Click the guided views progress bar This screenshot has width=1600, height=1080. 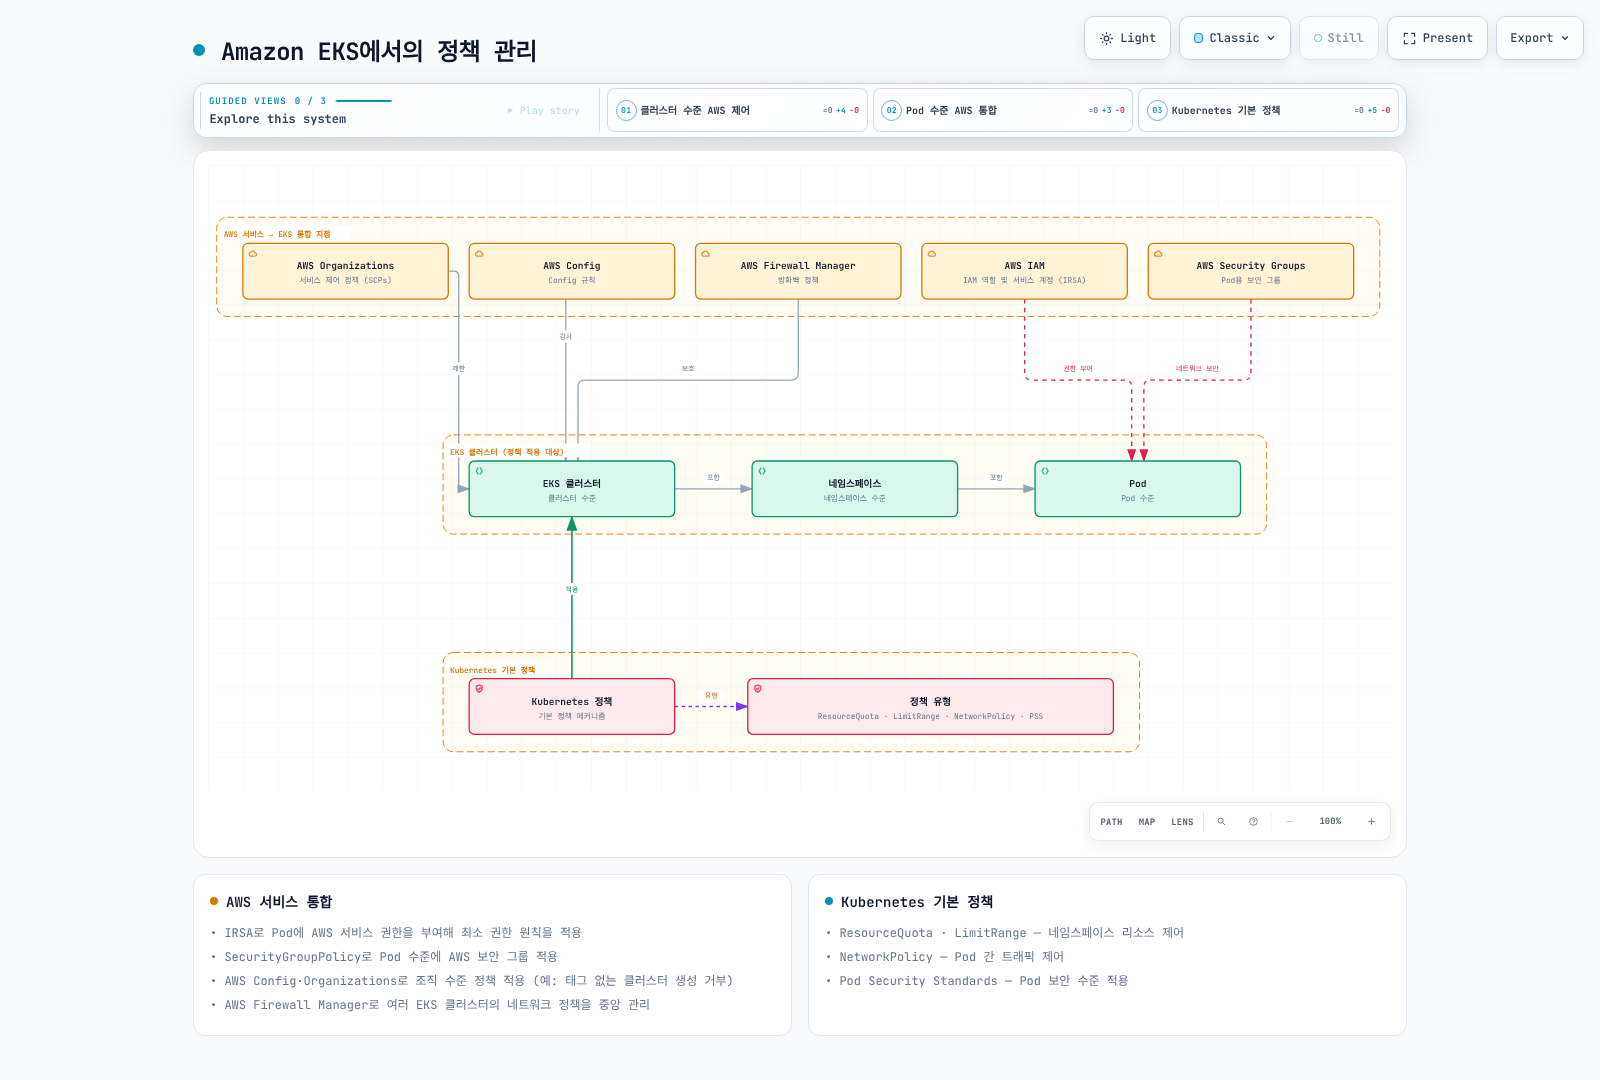[364, 101]
